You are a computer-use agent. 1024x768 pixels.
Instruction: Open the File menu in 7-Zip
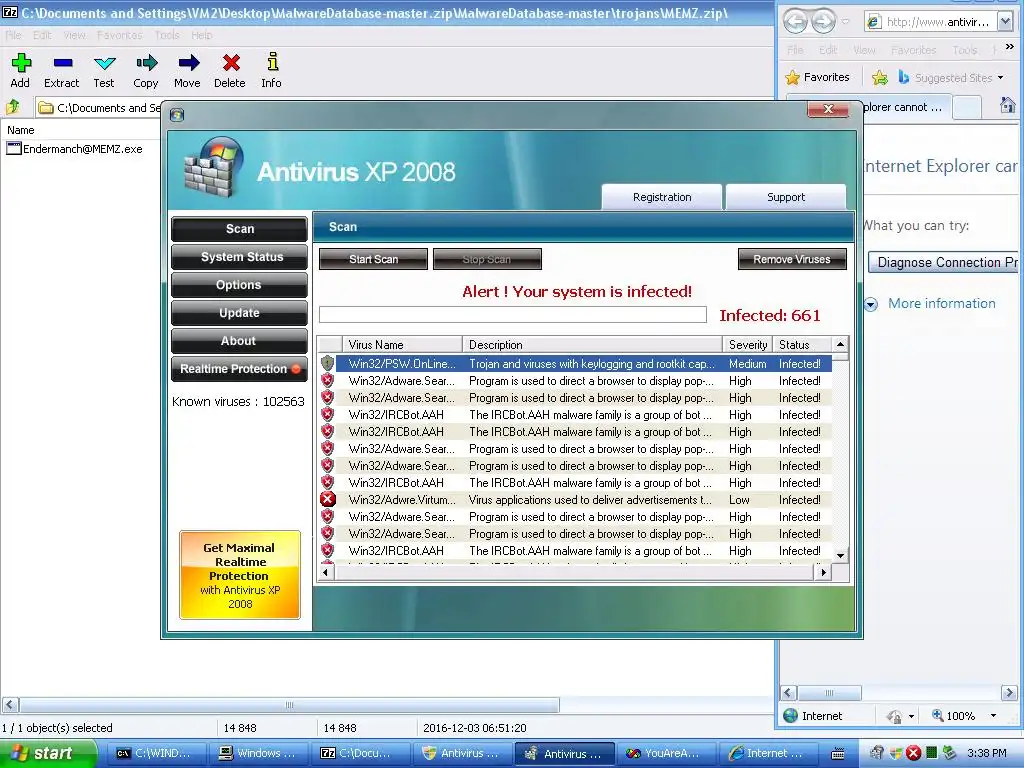pos(13,35)
